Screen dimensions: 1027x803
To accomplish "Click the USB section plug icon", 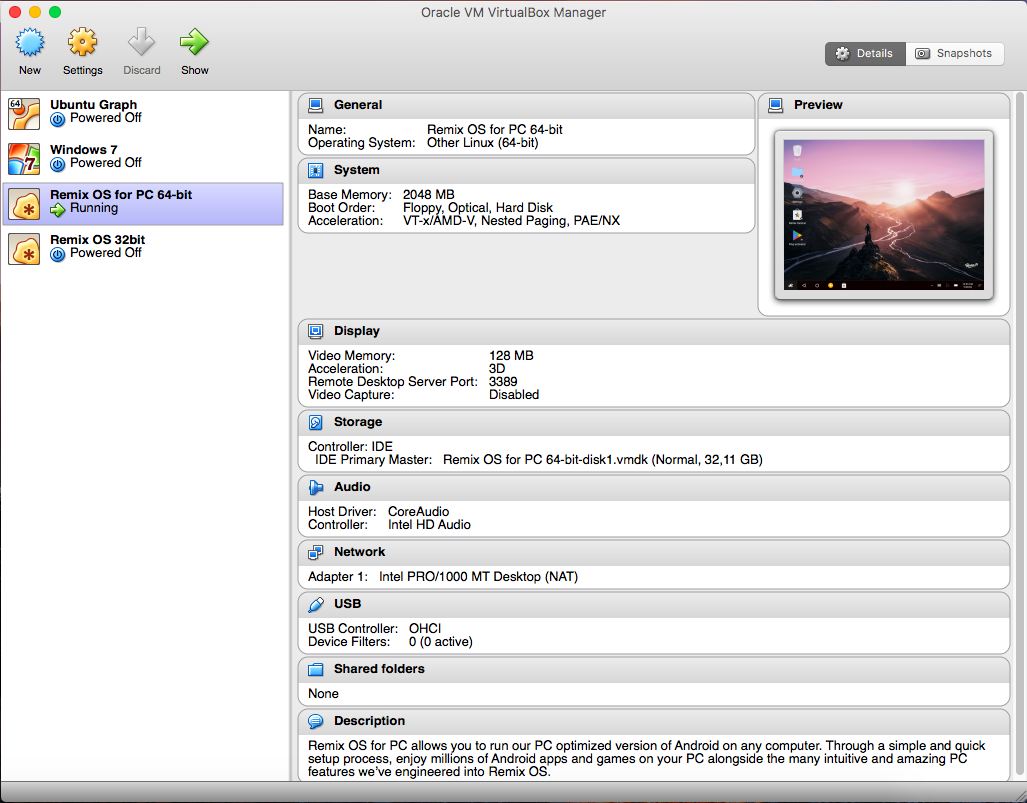I will (316, 604).
